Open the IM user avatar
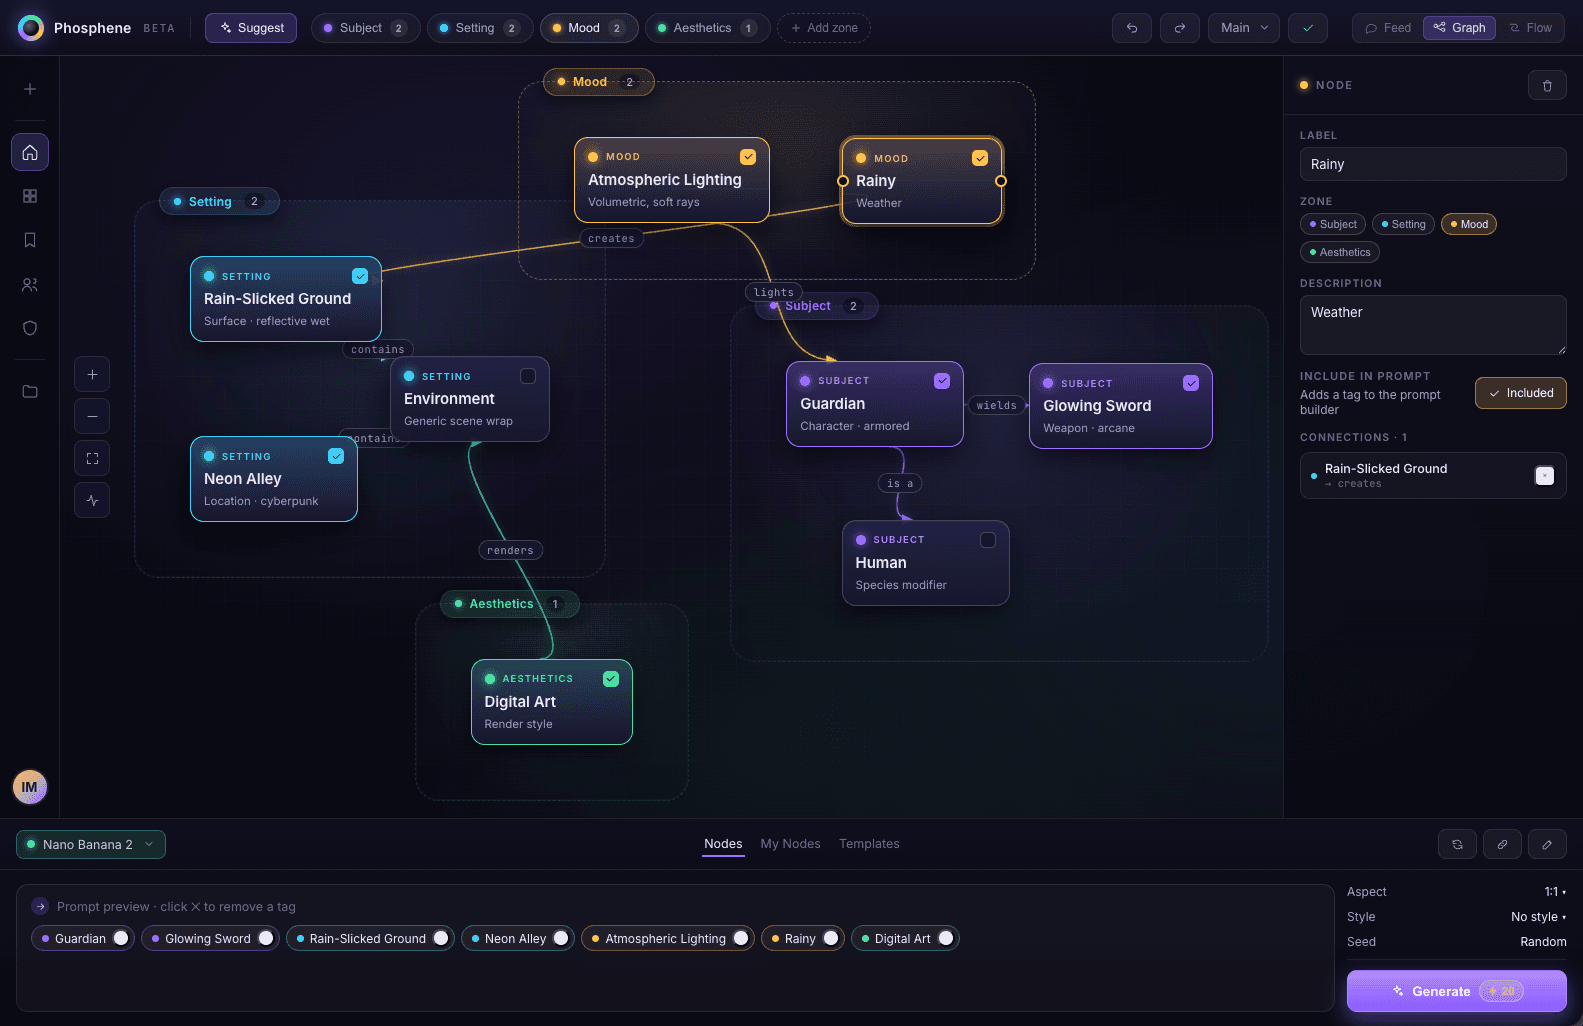Screen dimensions: 1583x1026 [30, 787]
